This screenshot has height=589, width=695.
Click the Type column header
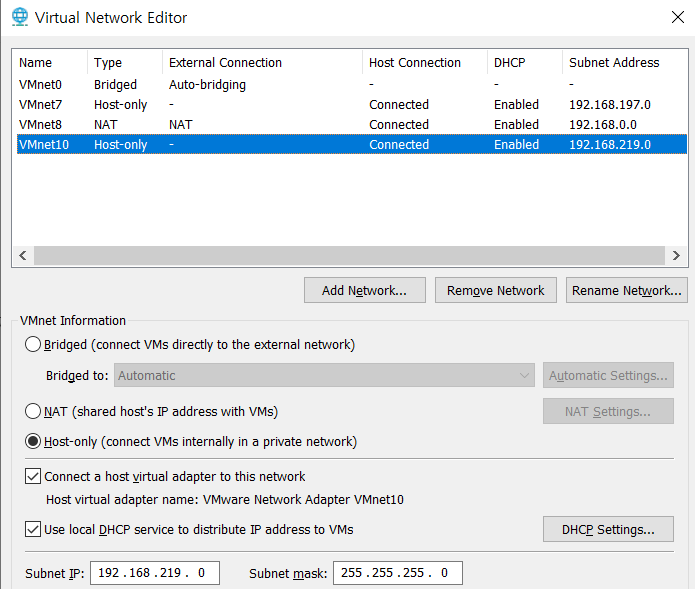(x=125, y=62)
